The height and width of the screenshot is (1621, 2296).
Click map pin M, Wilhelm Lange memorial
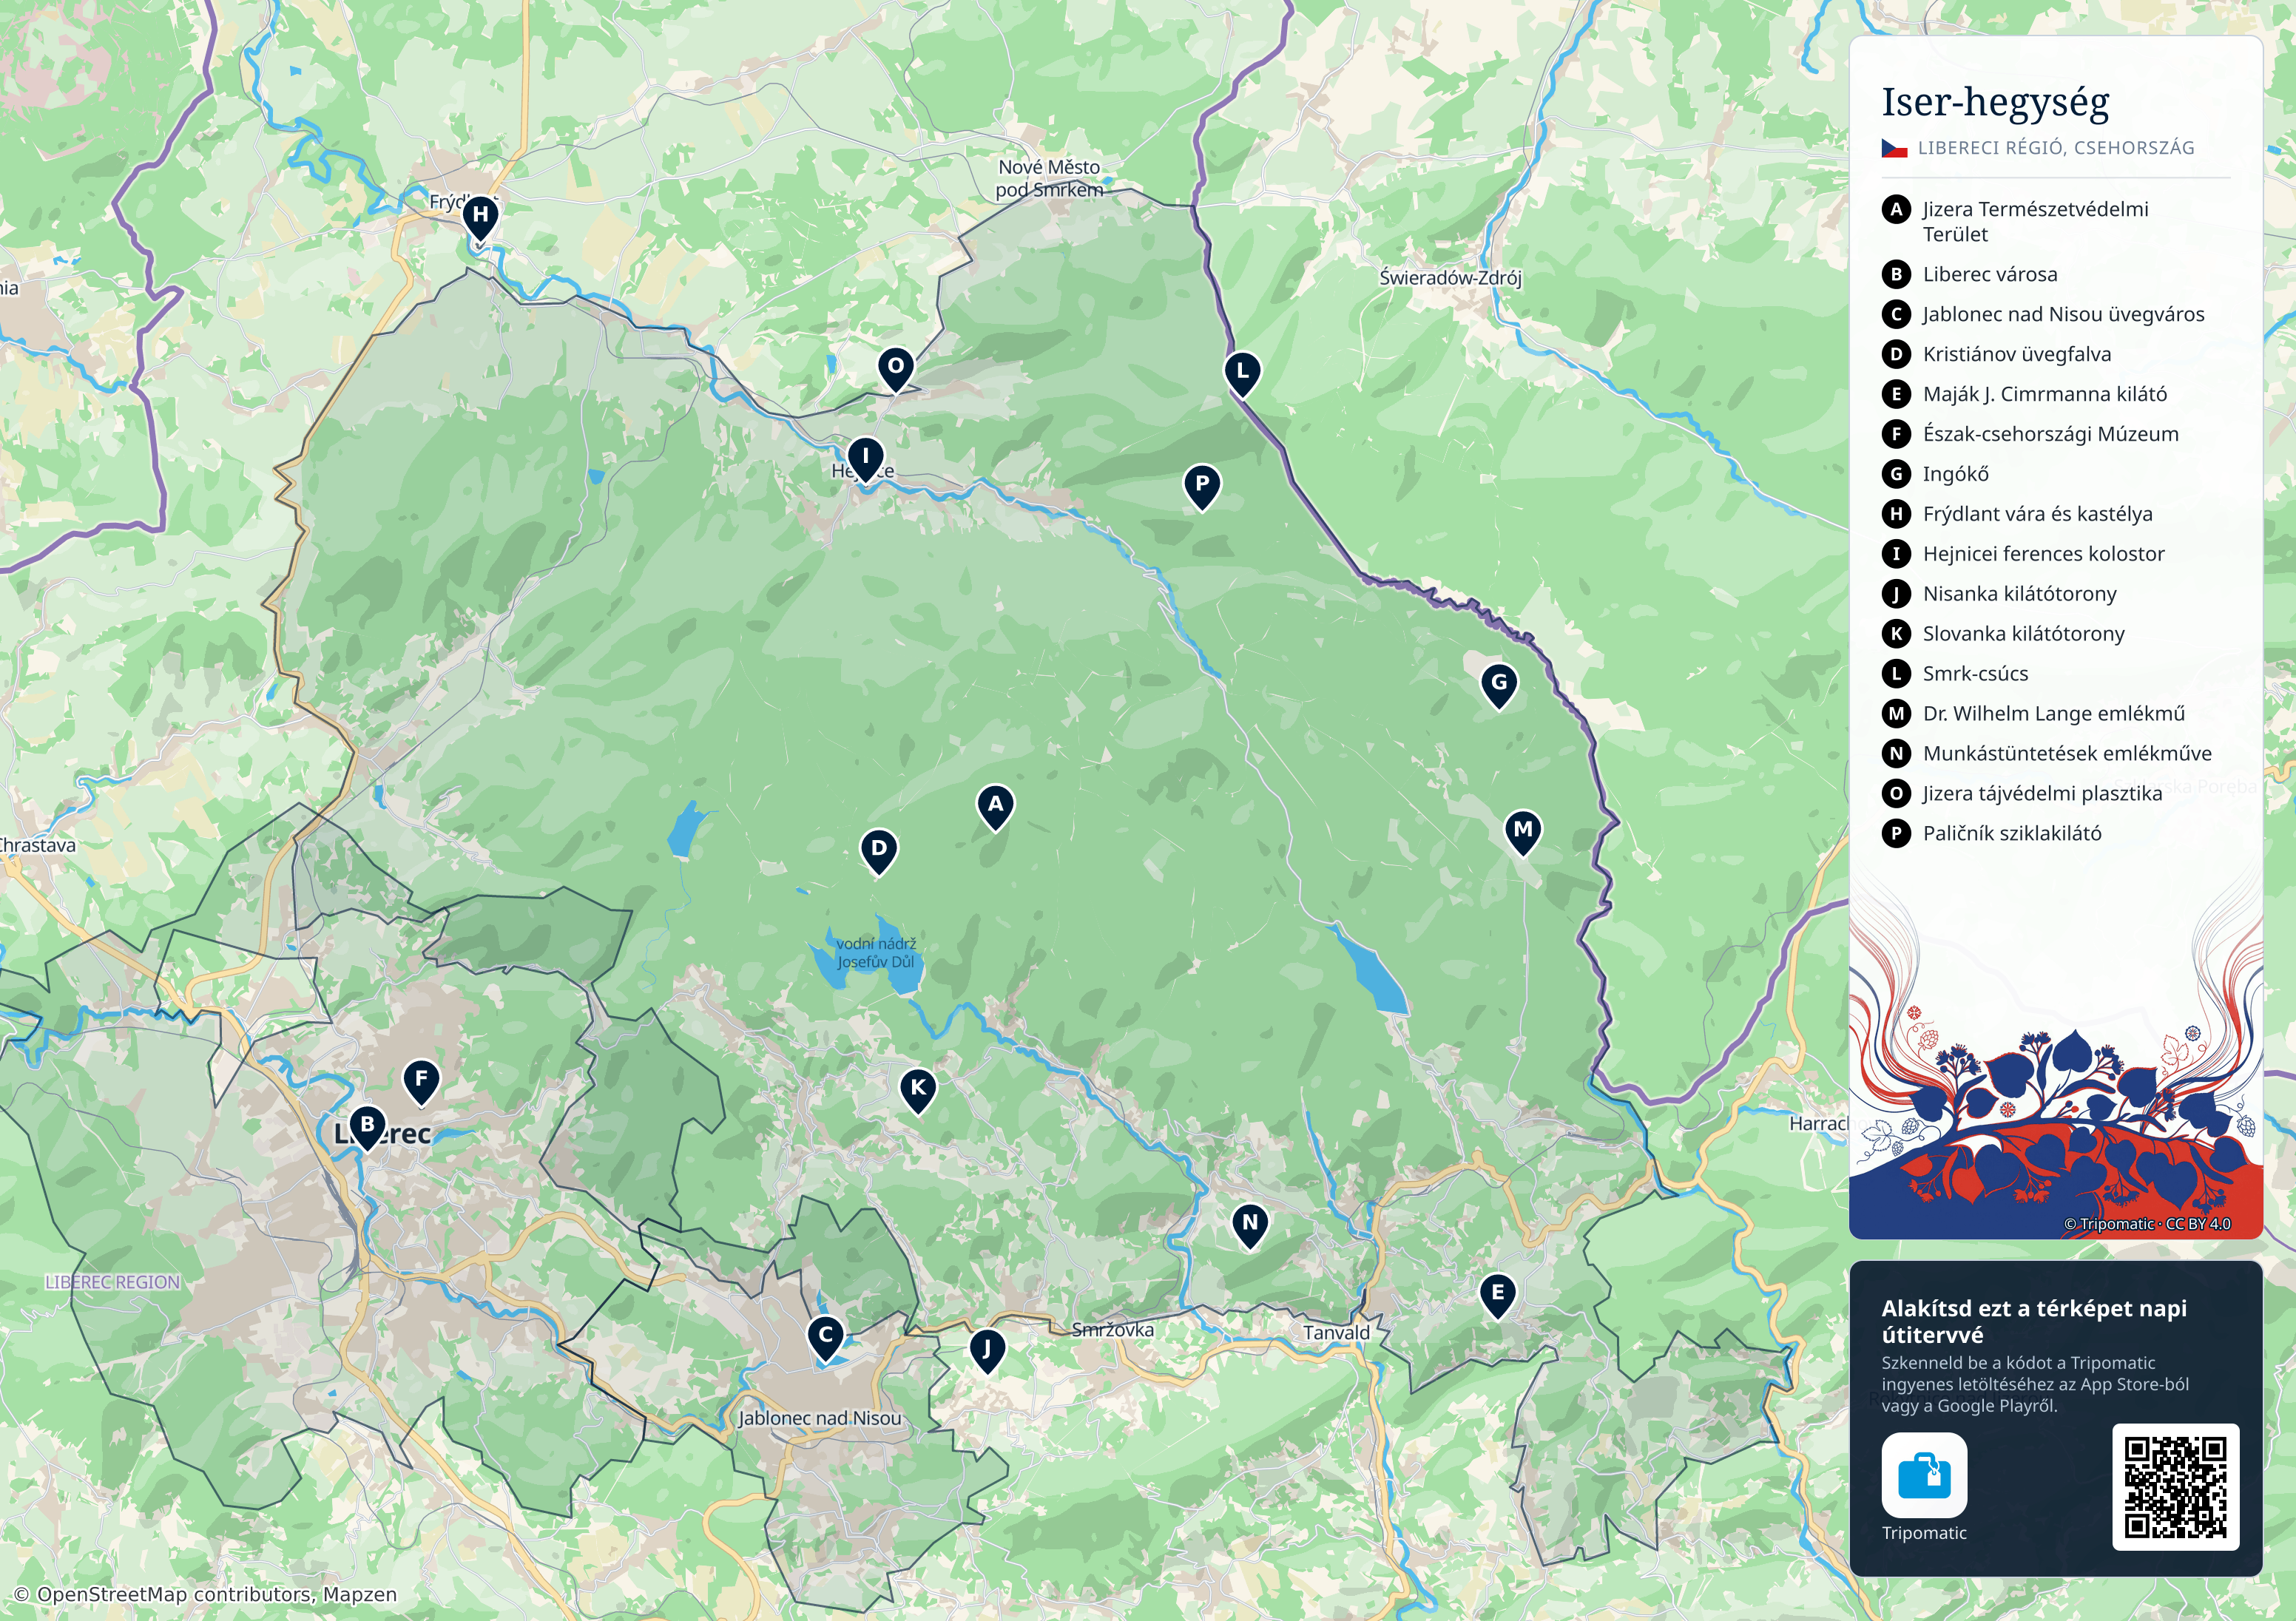pos(1523,833)
